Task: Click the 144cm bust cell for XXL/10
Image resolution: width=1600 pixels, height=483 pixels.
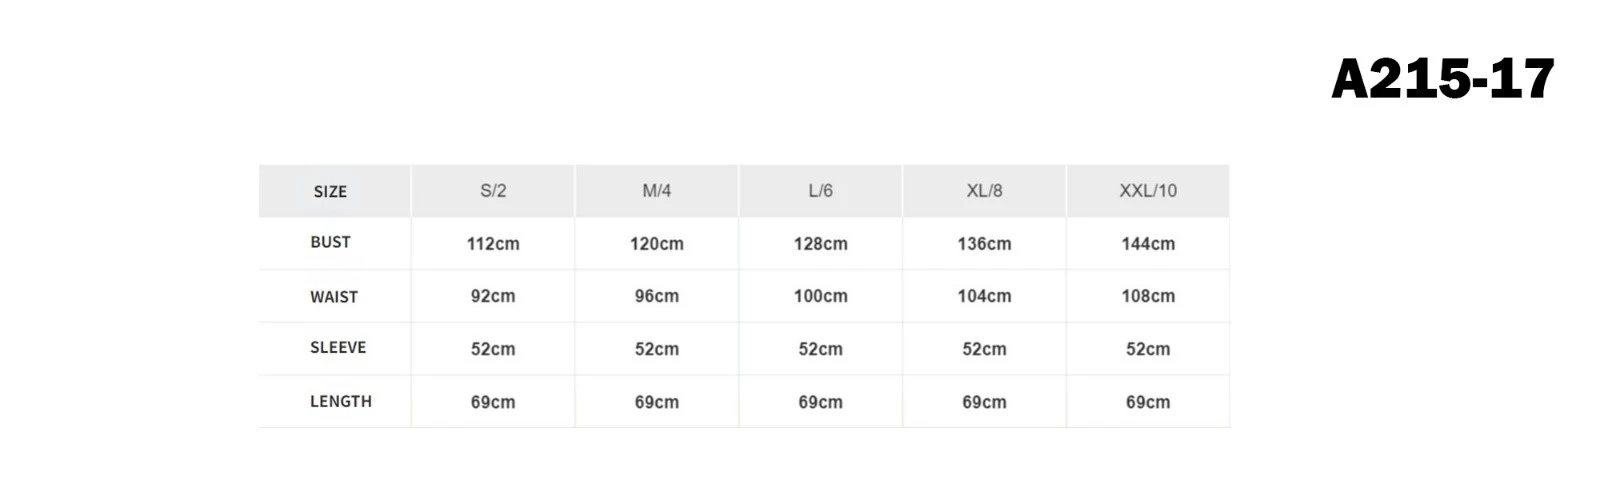Action: 1148,244
